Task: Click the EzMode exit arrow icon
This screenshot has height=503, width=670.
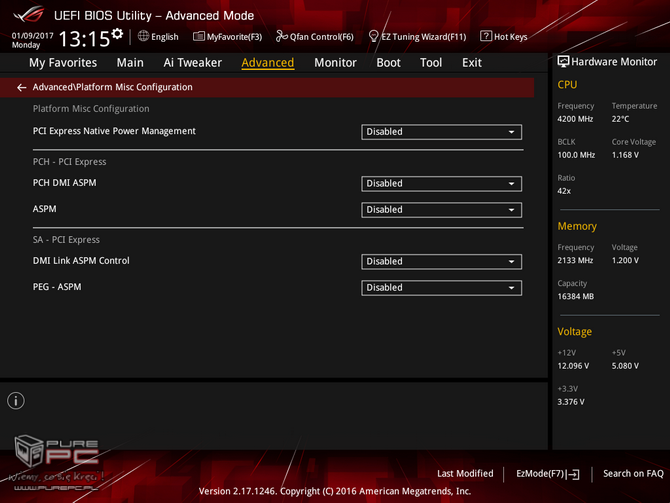Action: (x=575, y=474)
